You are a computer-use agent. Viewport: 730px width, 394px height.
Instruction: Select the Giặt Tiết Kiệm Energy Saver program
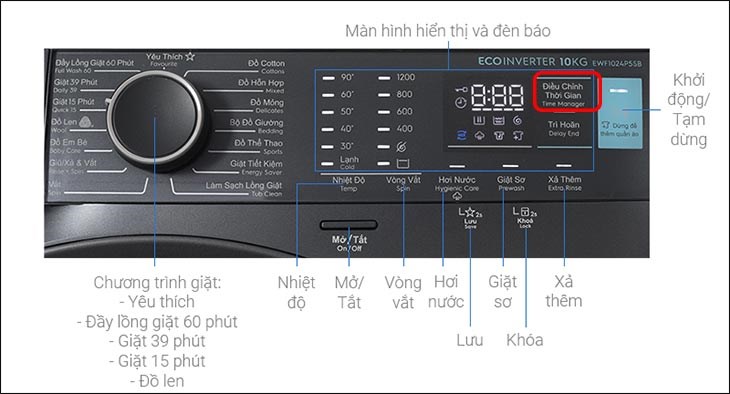click(x=257, y=167)
